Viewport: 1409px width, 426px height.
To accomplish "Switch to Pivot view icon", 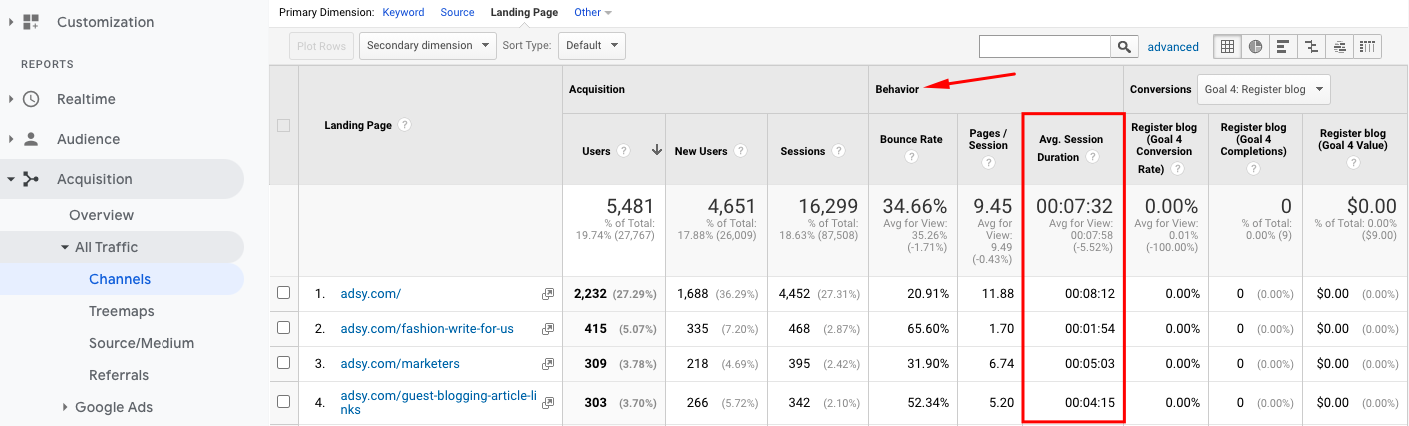I will tap(1368, 46).
